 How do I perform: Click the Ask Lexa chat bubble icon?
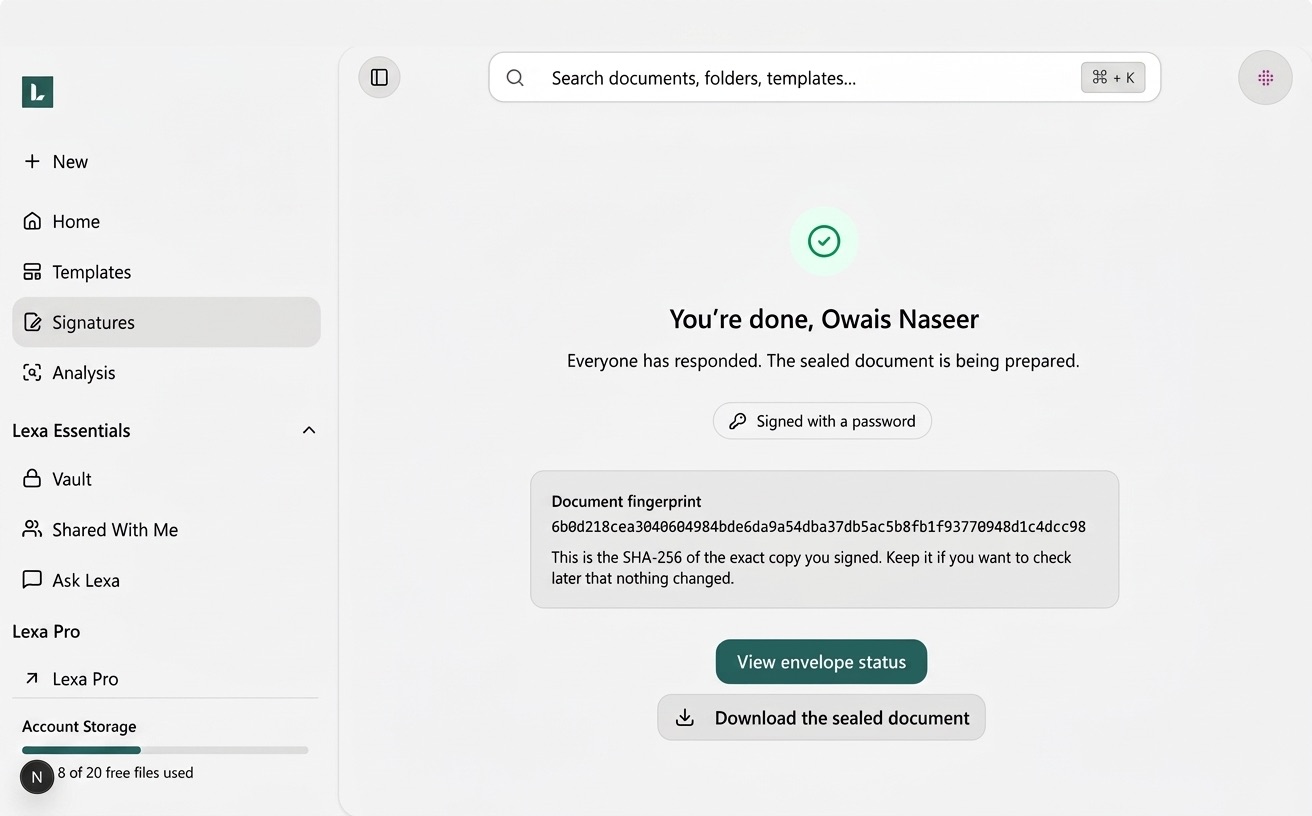(32, 580)
